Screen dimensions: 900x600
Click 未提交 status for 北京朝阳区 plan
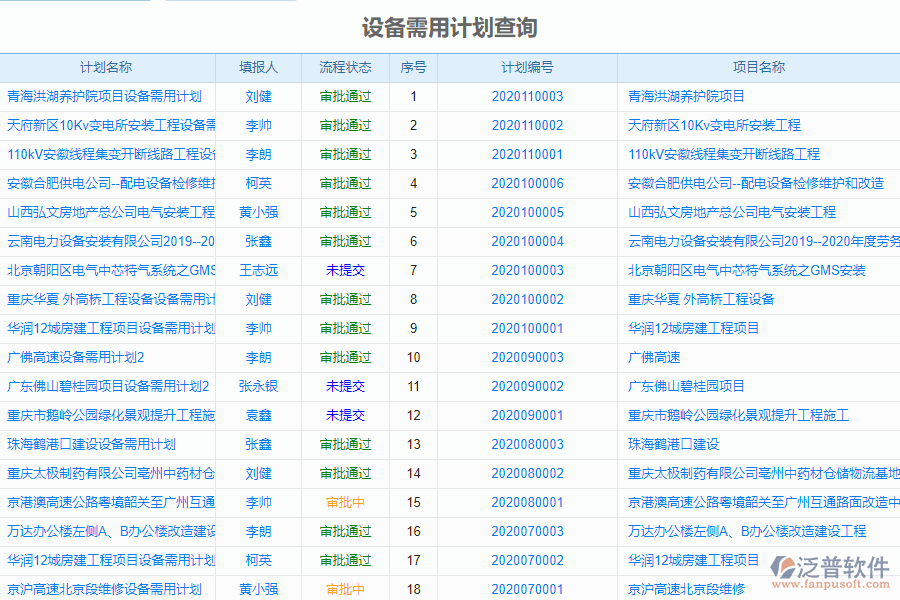point(346,270)
